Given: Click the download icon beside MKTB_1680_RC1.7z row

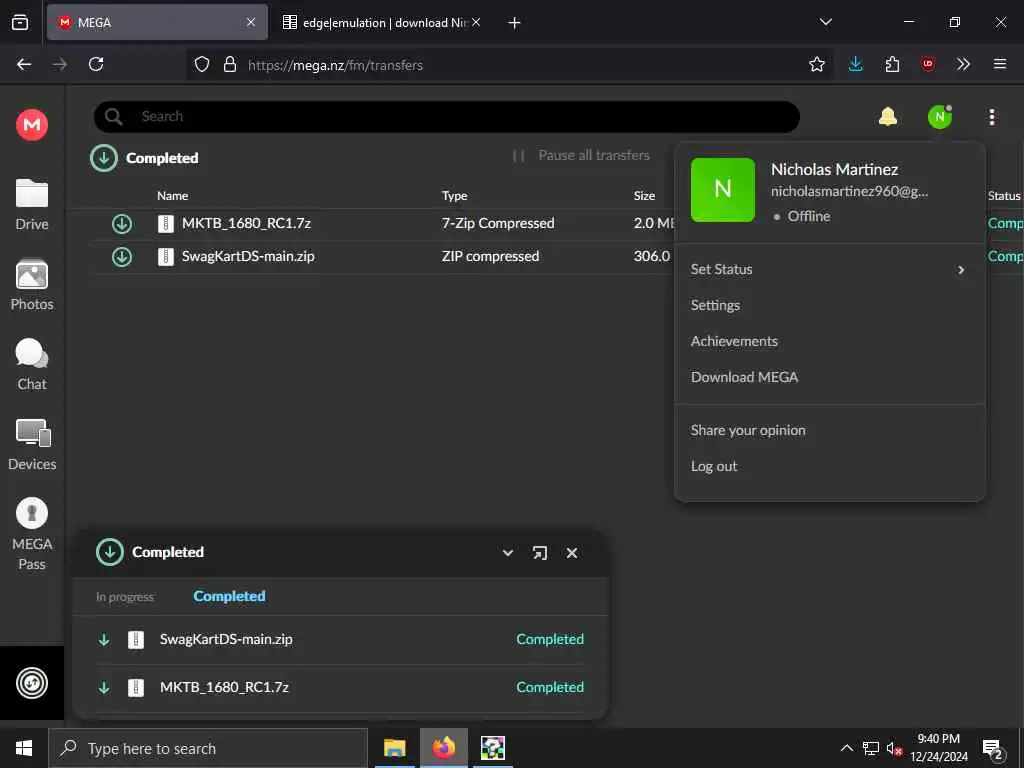Looking at the screenshot, I should pyautogui.click(x=121, y=224).
